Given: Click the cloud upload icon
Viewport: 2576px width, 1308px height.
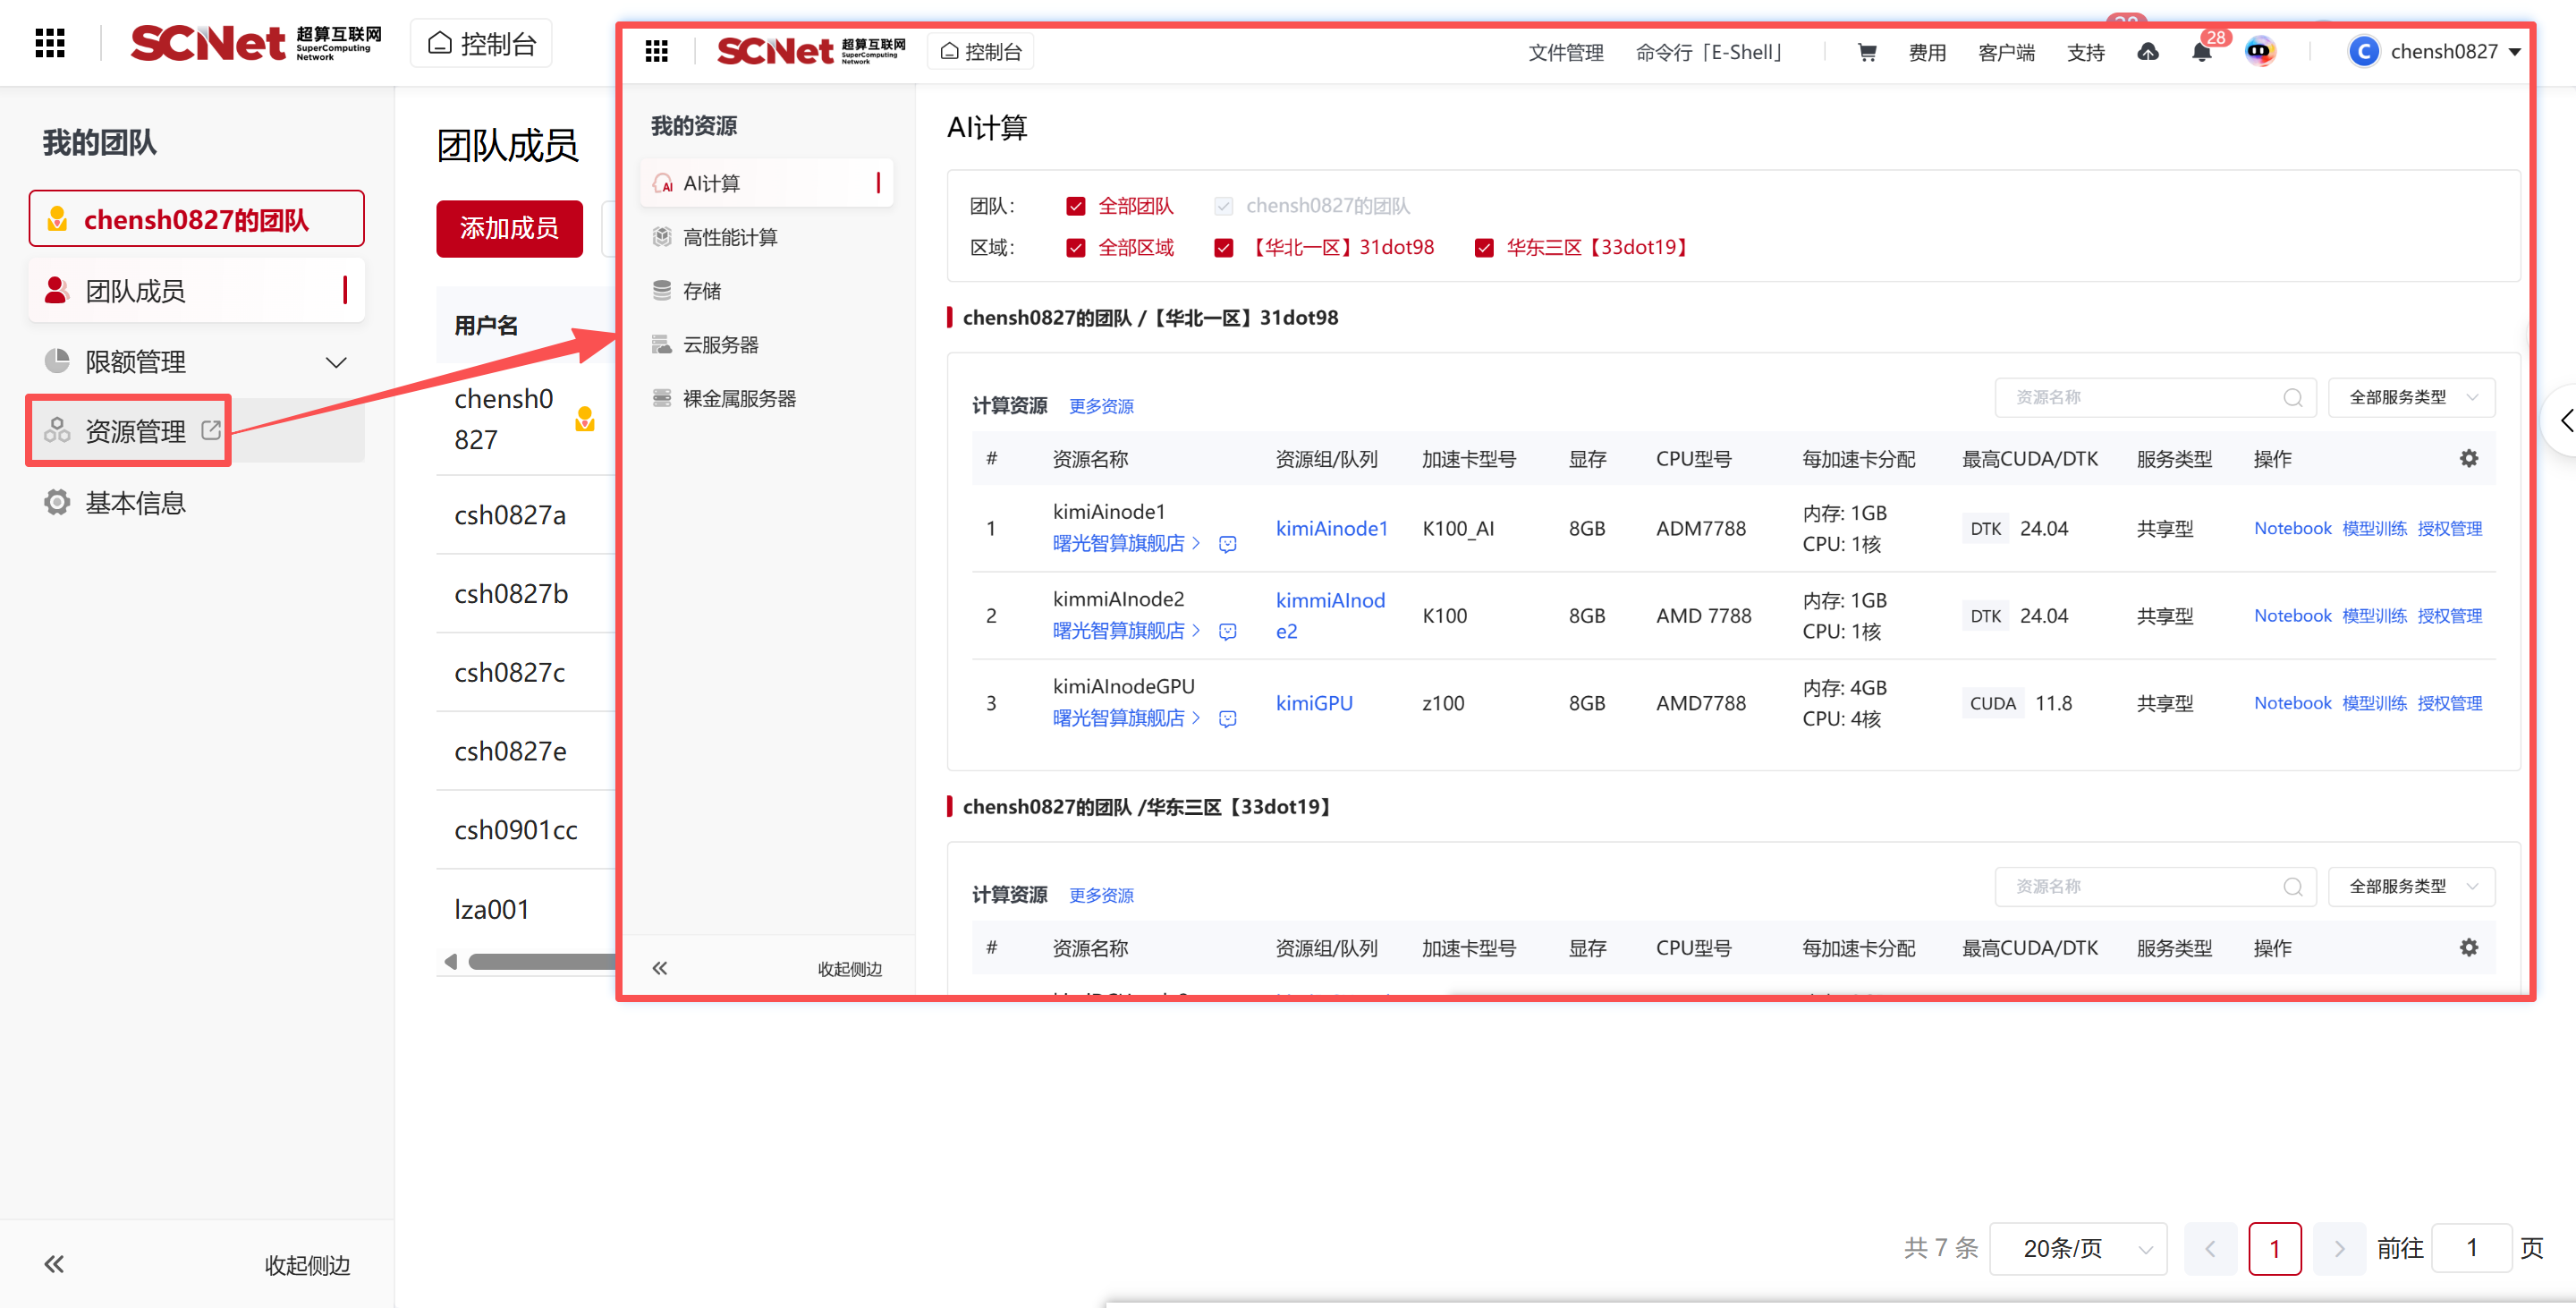Looking at the screenshot, I should [2147, 52].
